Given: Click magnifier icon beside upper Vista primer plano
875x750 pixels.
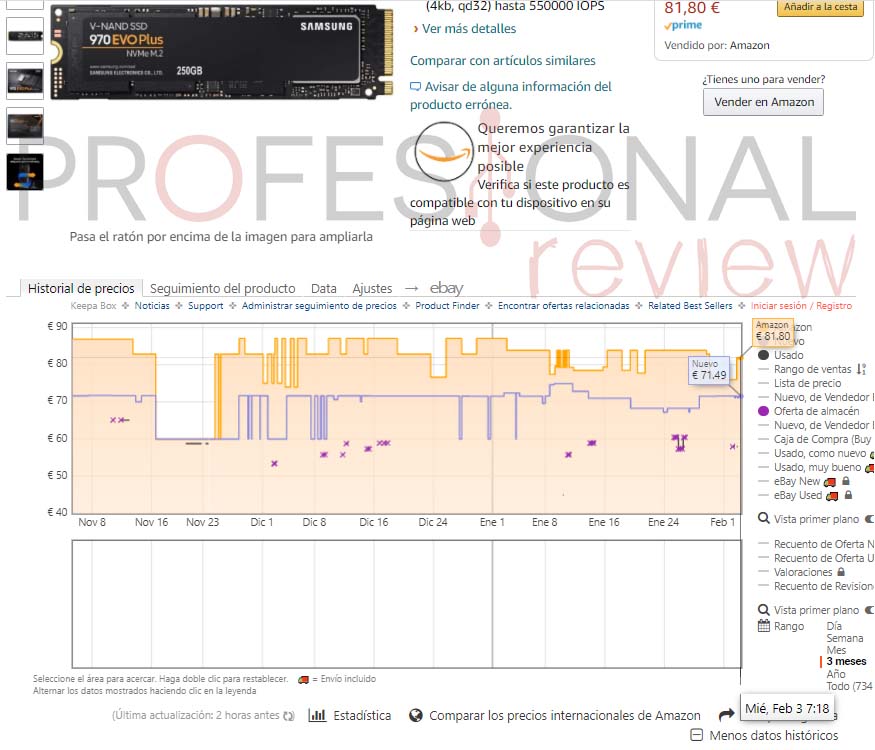Looking at the screenshot, I should coord(764,518).
